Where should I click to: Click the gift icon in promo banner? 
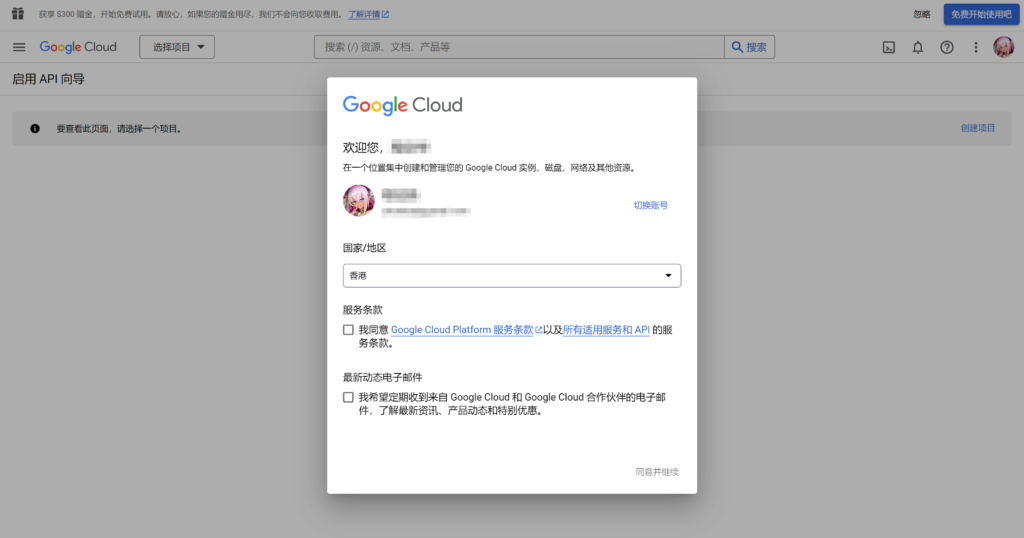(x=18, y=14)
